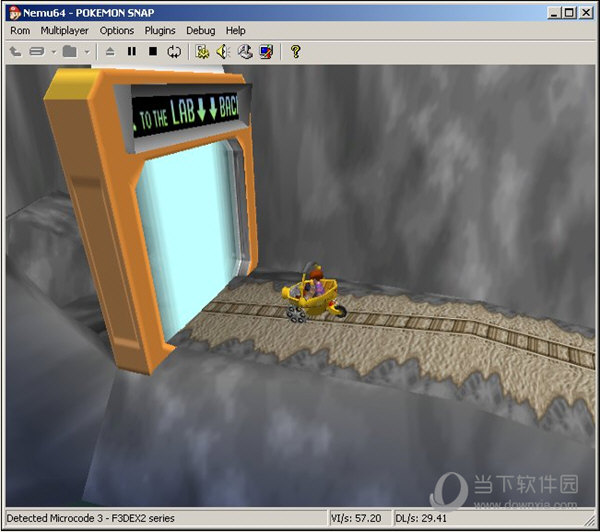Open the Rom menu
This screenshot has width=600, height=532.
click(20, 31)
